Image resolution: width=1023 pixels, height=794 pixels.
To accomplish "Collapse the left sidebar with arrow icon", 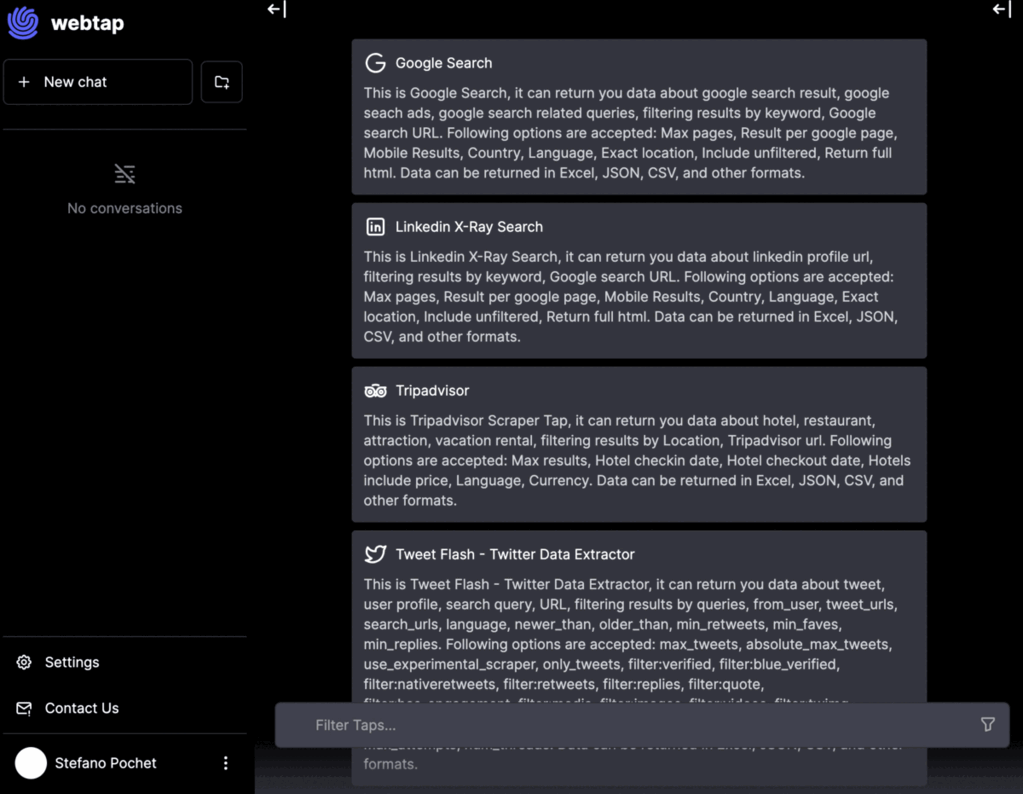I will (276, 10).
